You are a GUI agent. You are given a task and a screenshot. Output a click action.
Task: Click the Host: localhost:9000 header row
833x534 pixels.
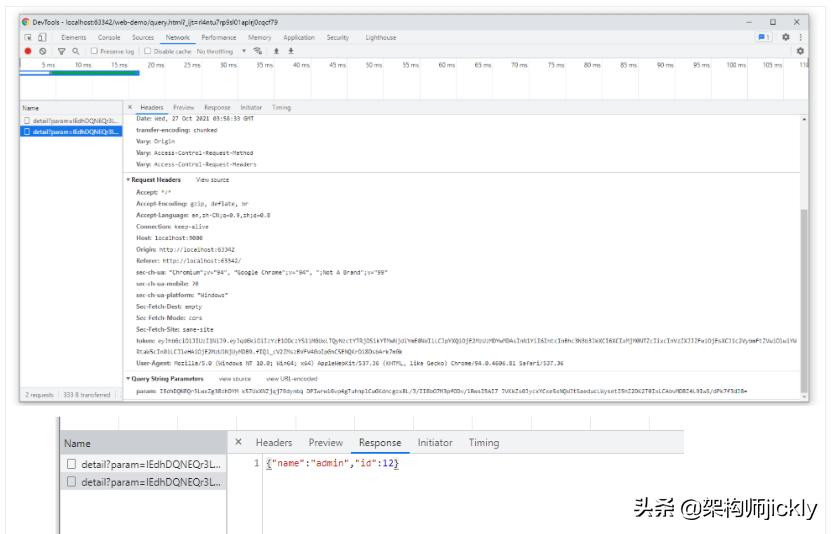tap(169, 238)
